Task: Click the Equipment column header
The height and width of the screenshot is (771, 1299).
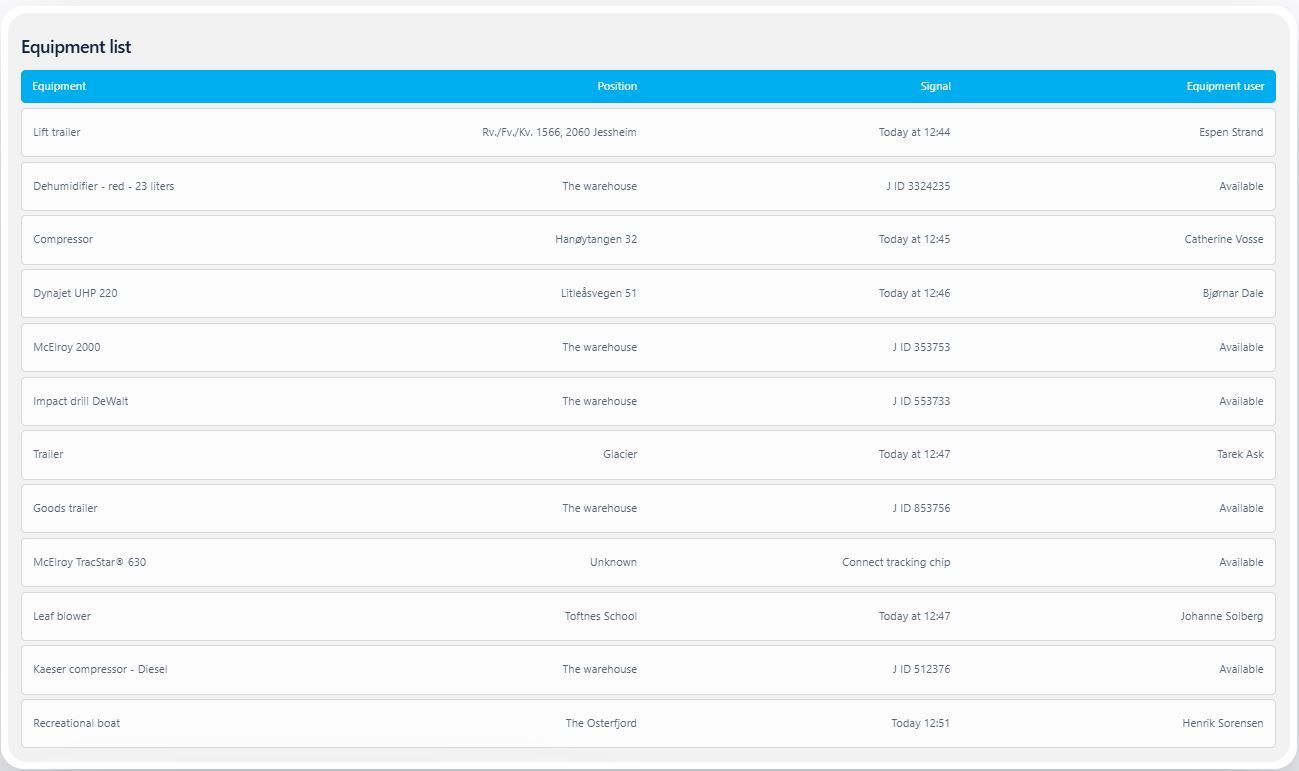Action: [59, 86]
